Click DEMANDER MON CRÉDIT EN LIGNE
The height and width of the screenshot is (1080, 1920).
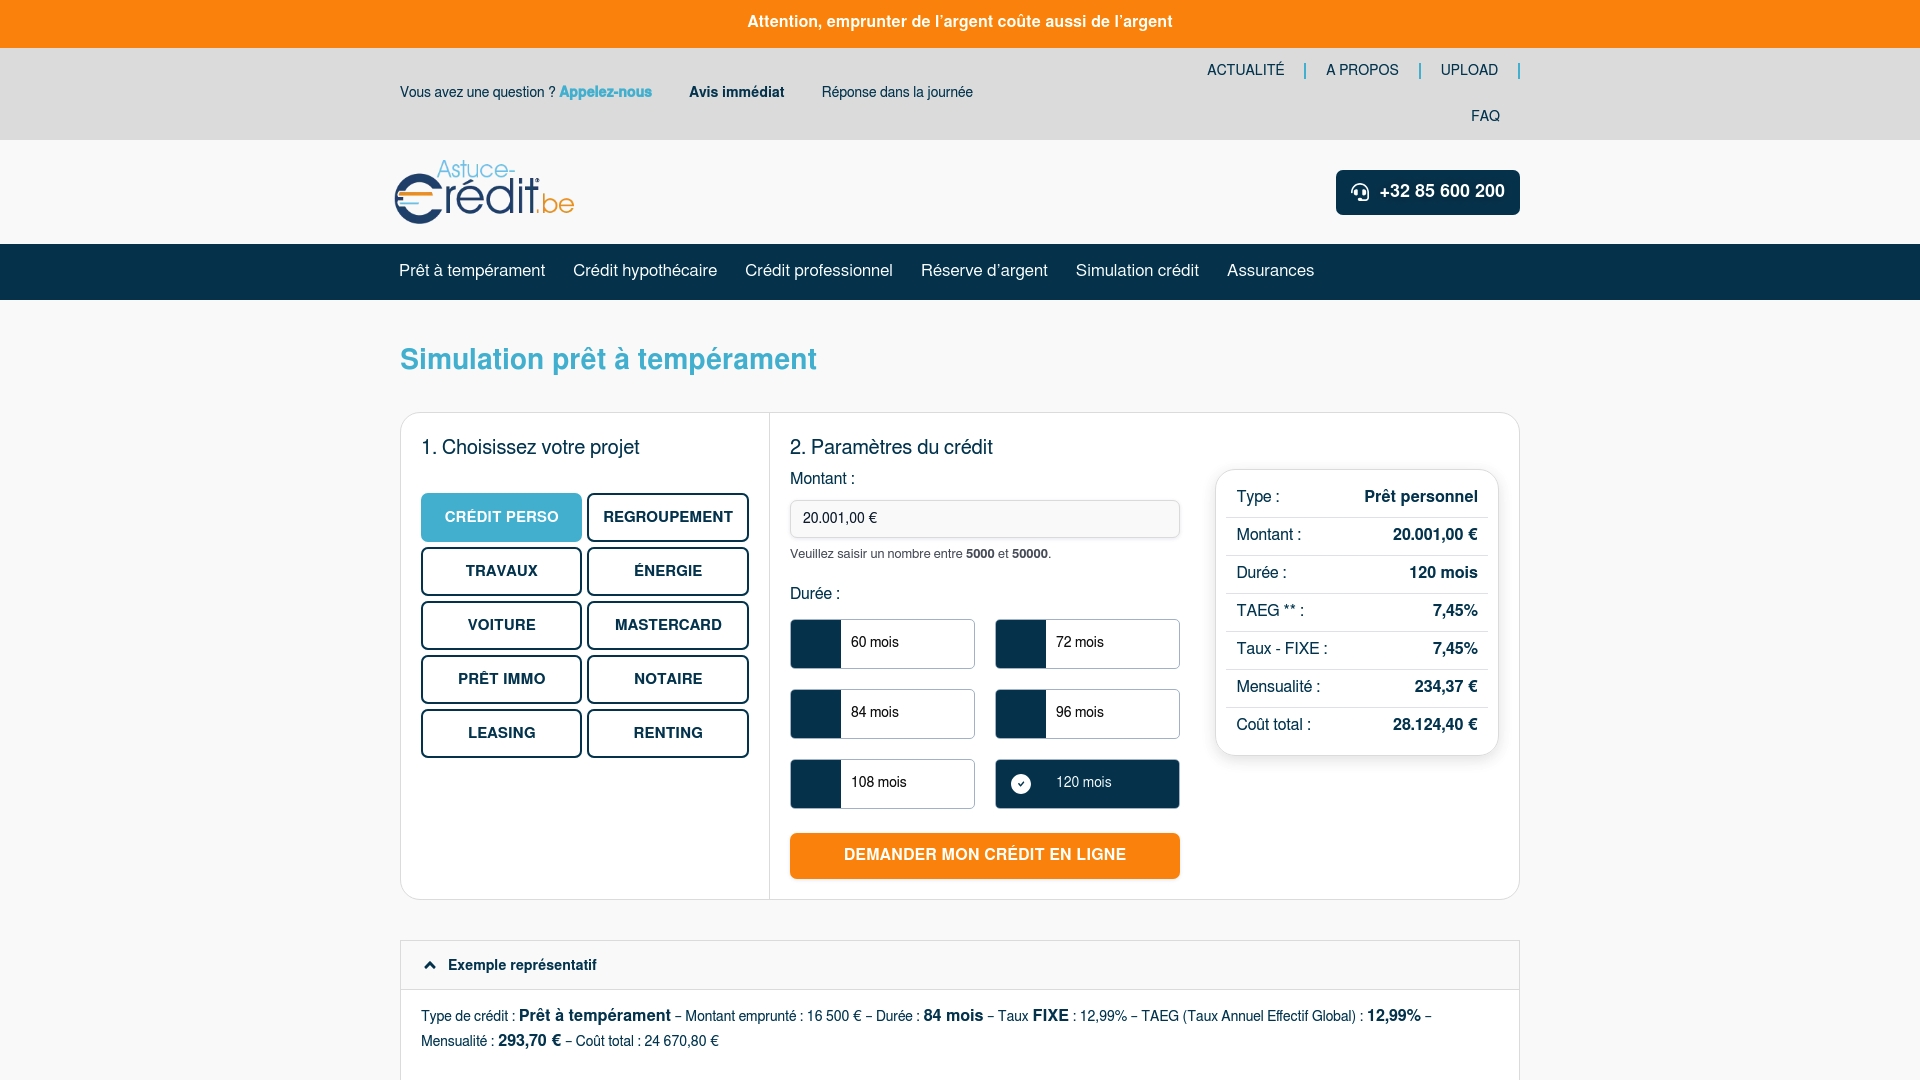click(984, 855)
